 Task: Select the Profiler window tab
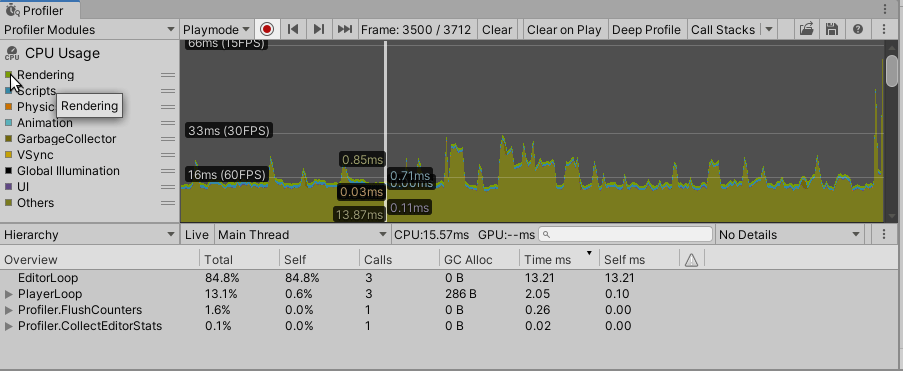point(40,10)
